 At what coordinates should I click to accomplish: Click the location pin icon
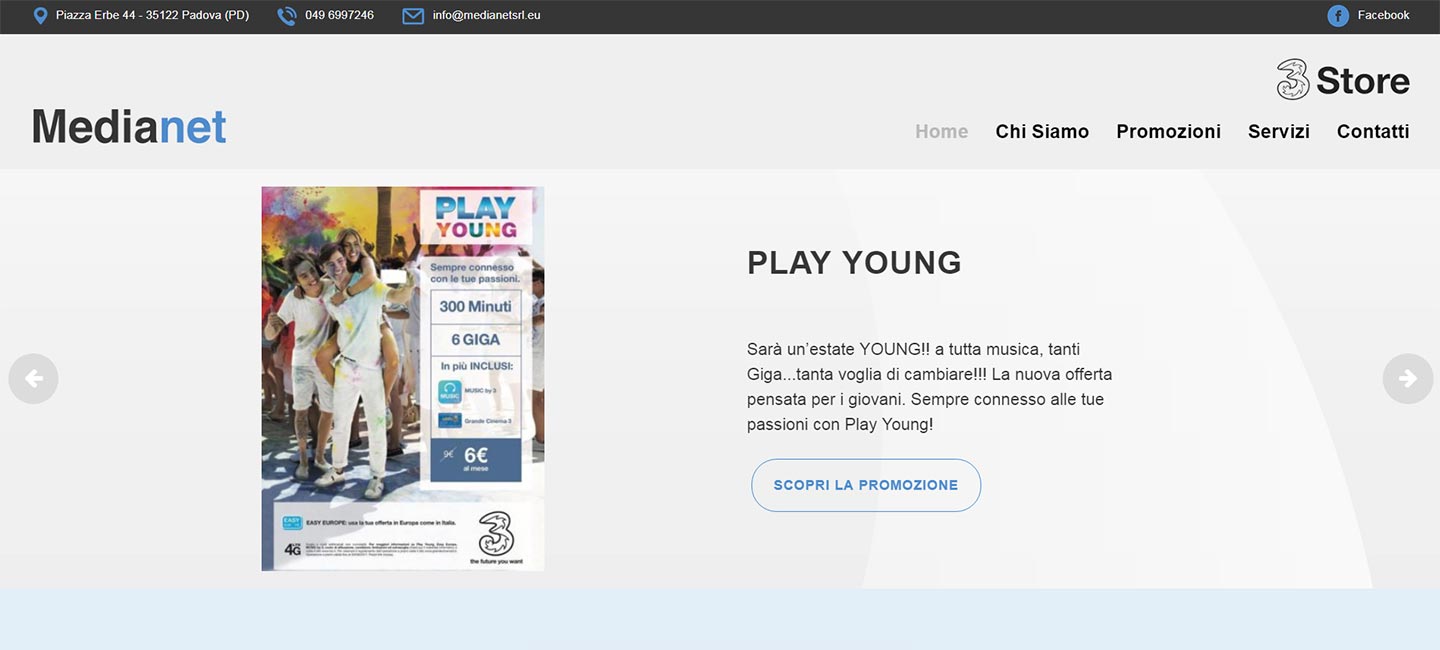coord(40,16)
